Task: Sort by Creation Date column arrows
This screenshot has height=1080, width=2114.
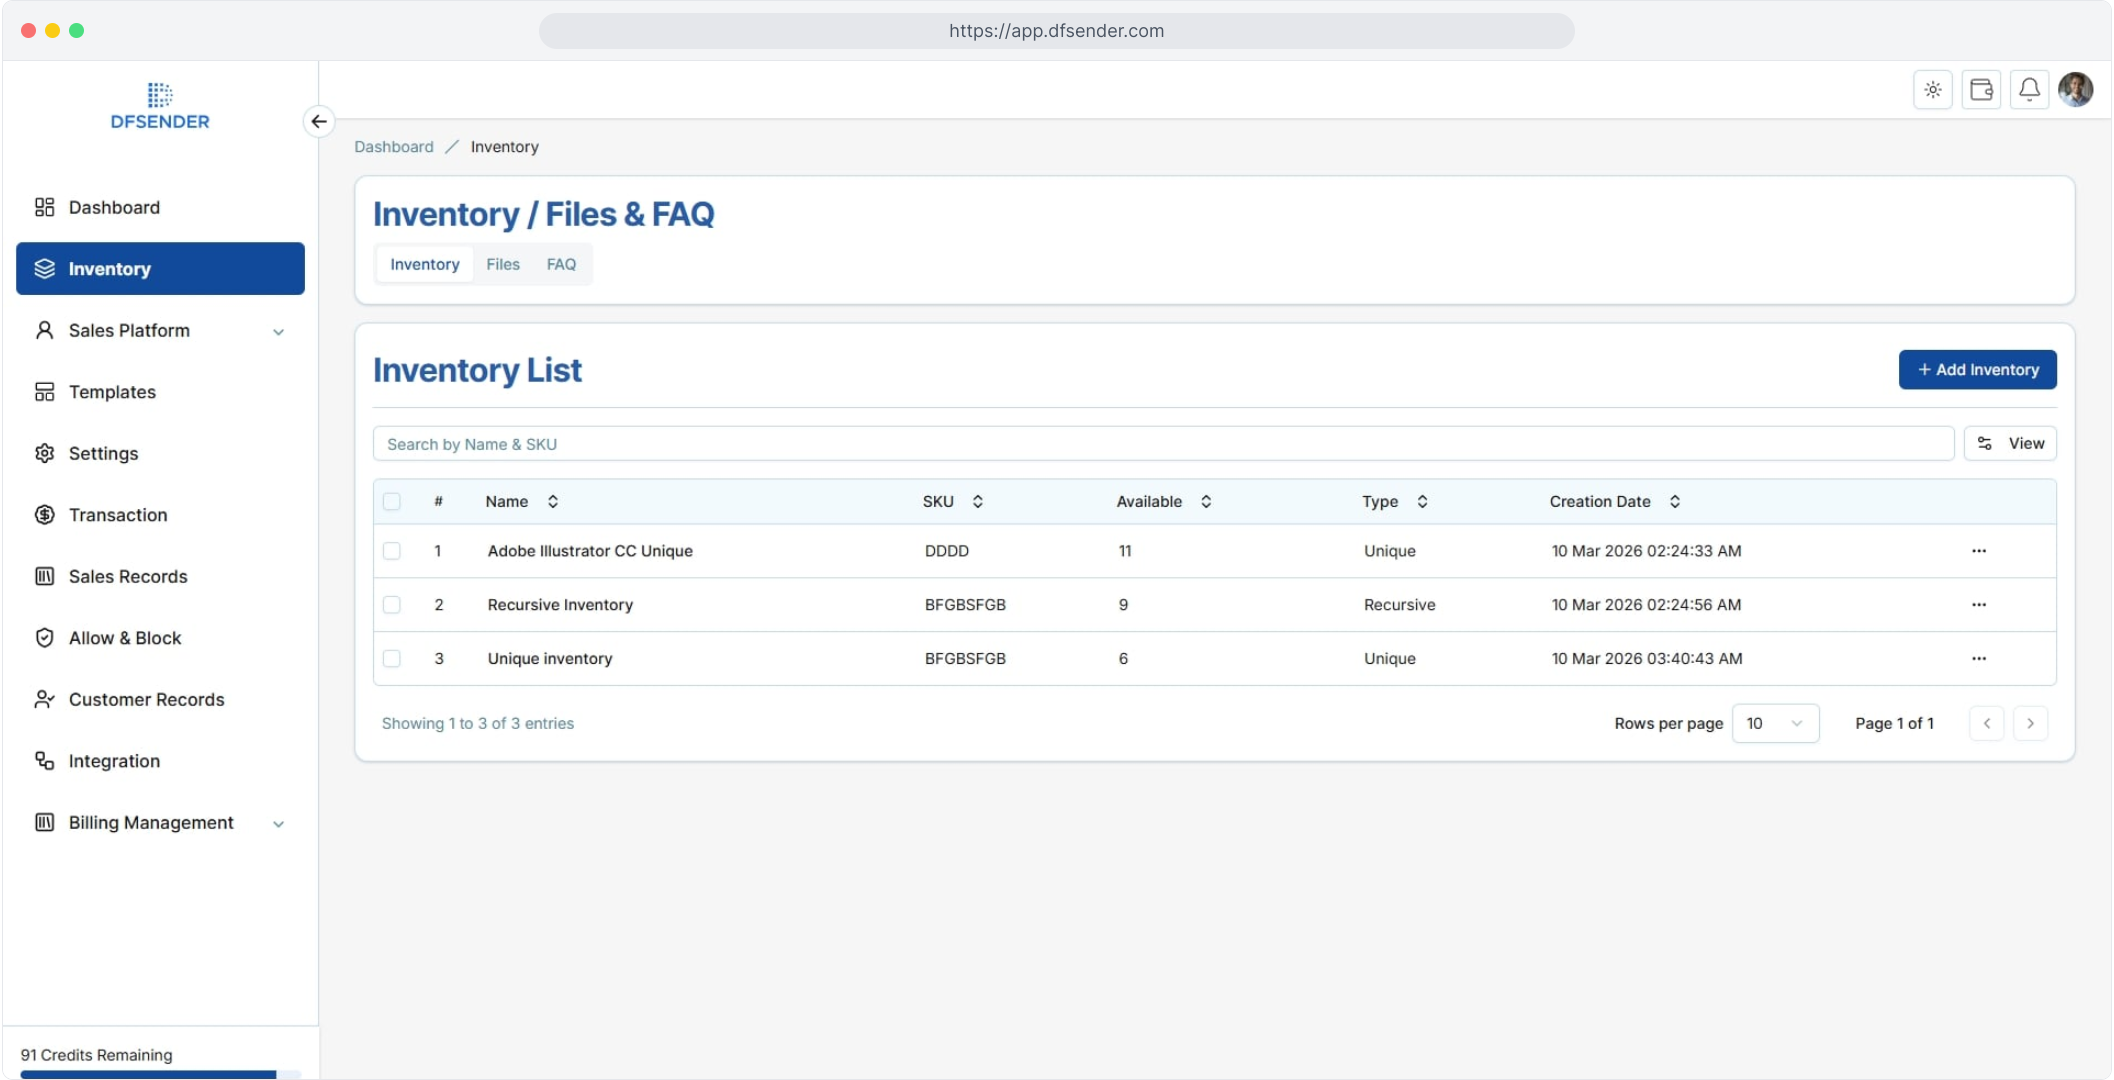Action: (1674, 502)
